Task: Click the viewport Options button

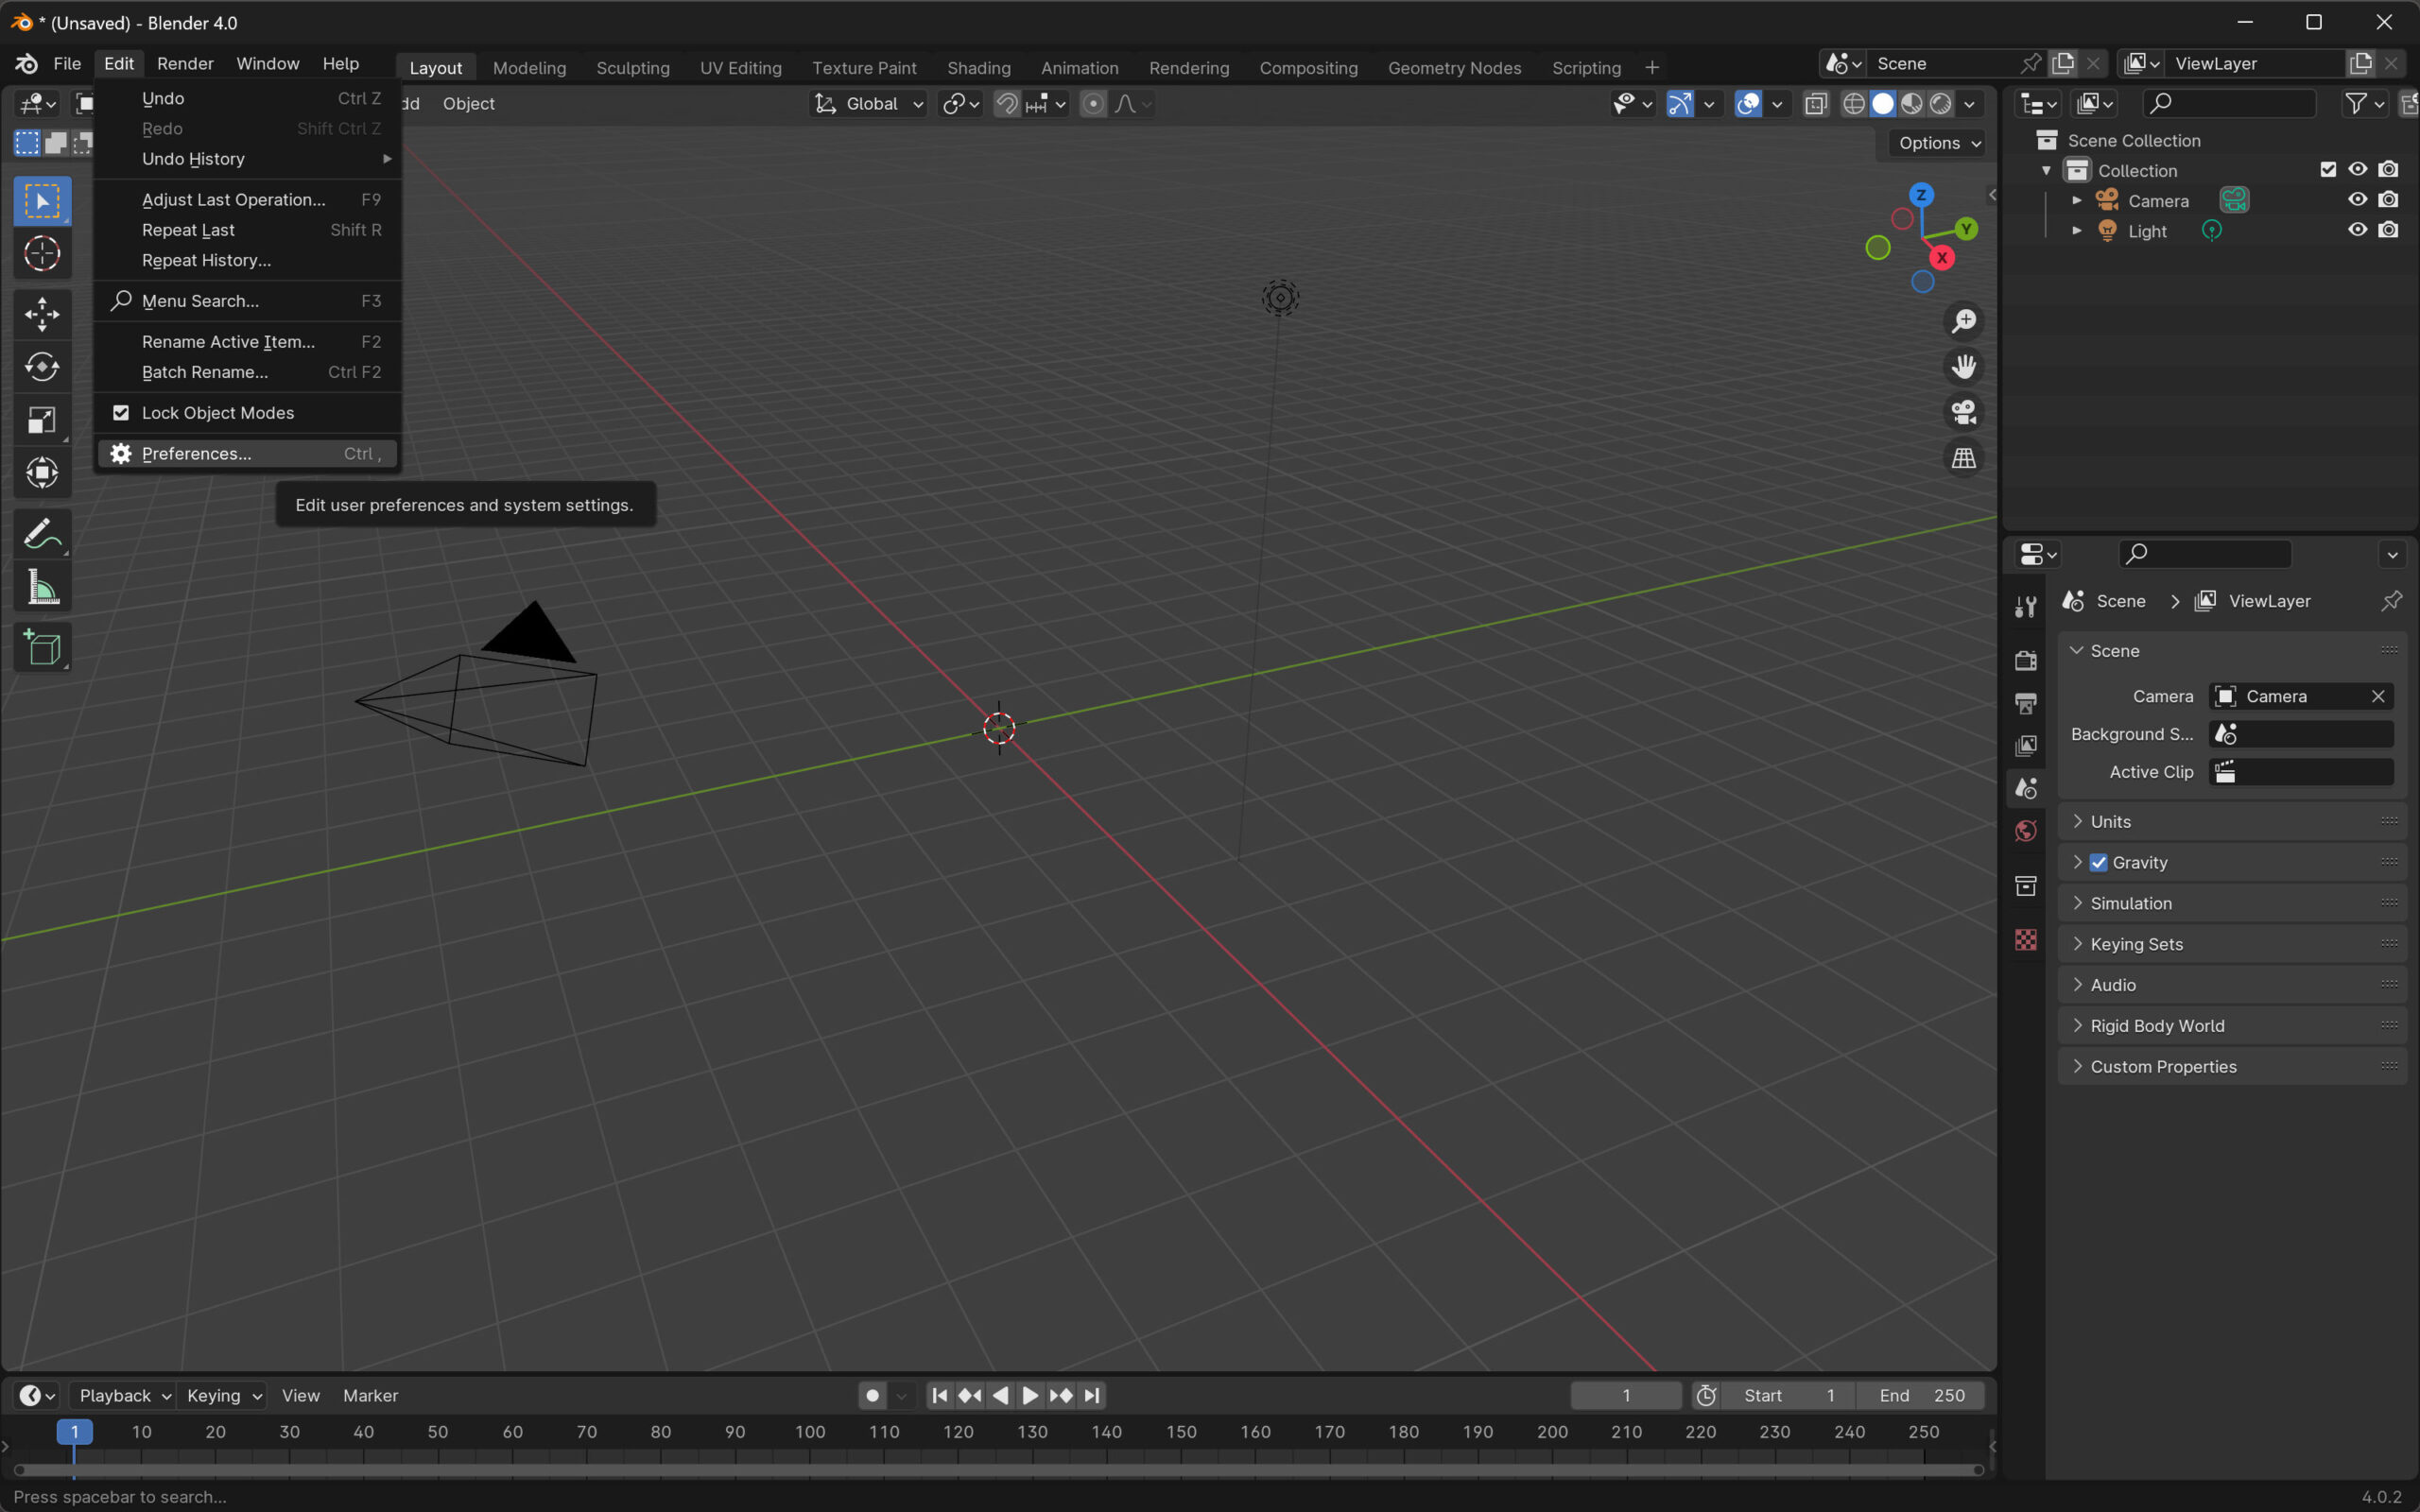Action: point(1937,143)
